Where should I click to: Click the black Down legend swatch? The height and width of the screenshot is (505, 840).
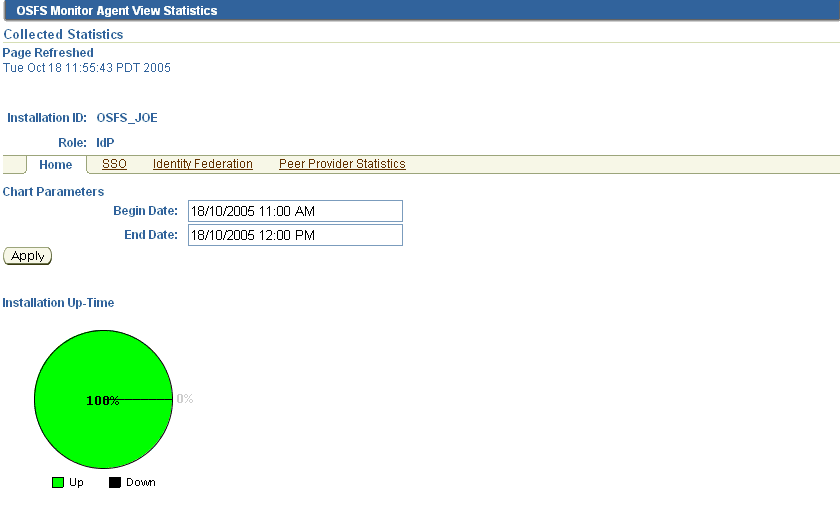[x=115, y=483]
